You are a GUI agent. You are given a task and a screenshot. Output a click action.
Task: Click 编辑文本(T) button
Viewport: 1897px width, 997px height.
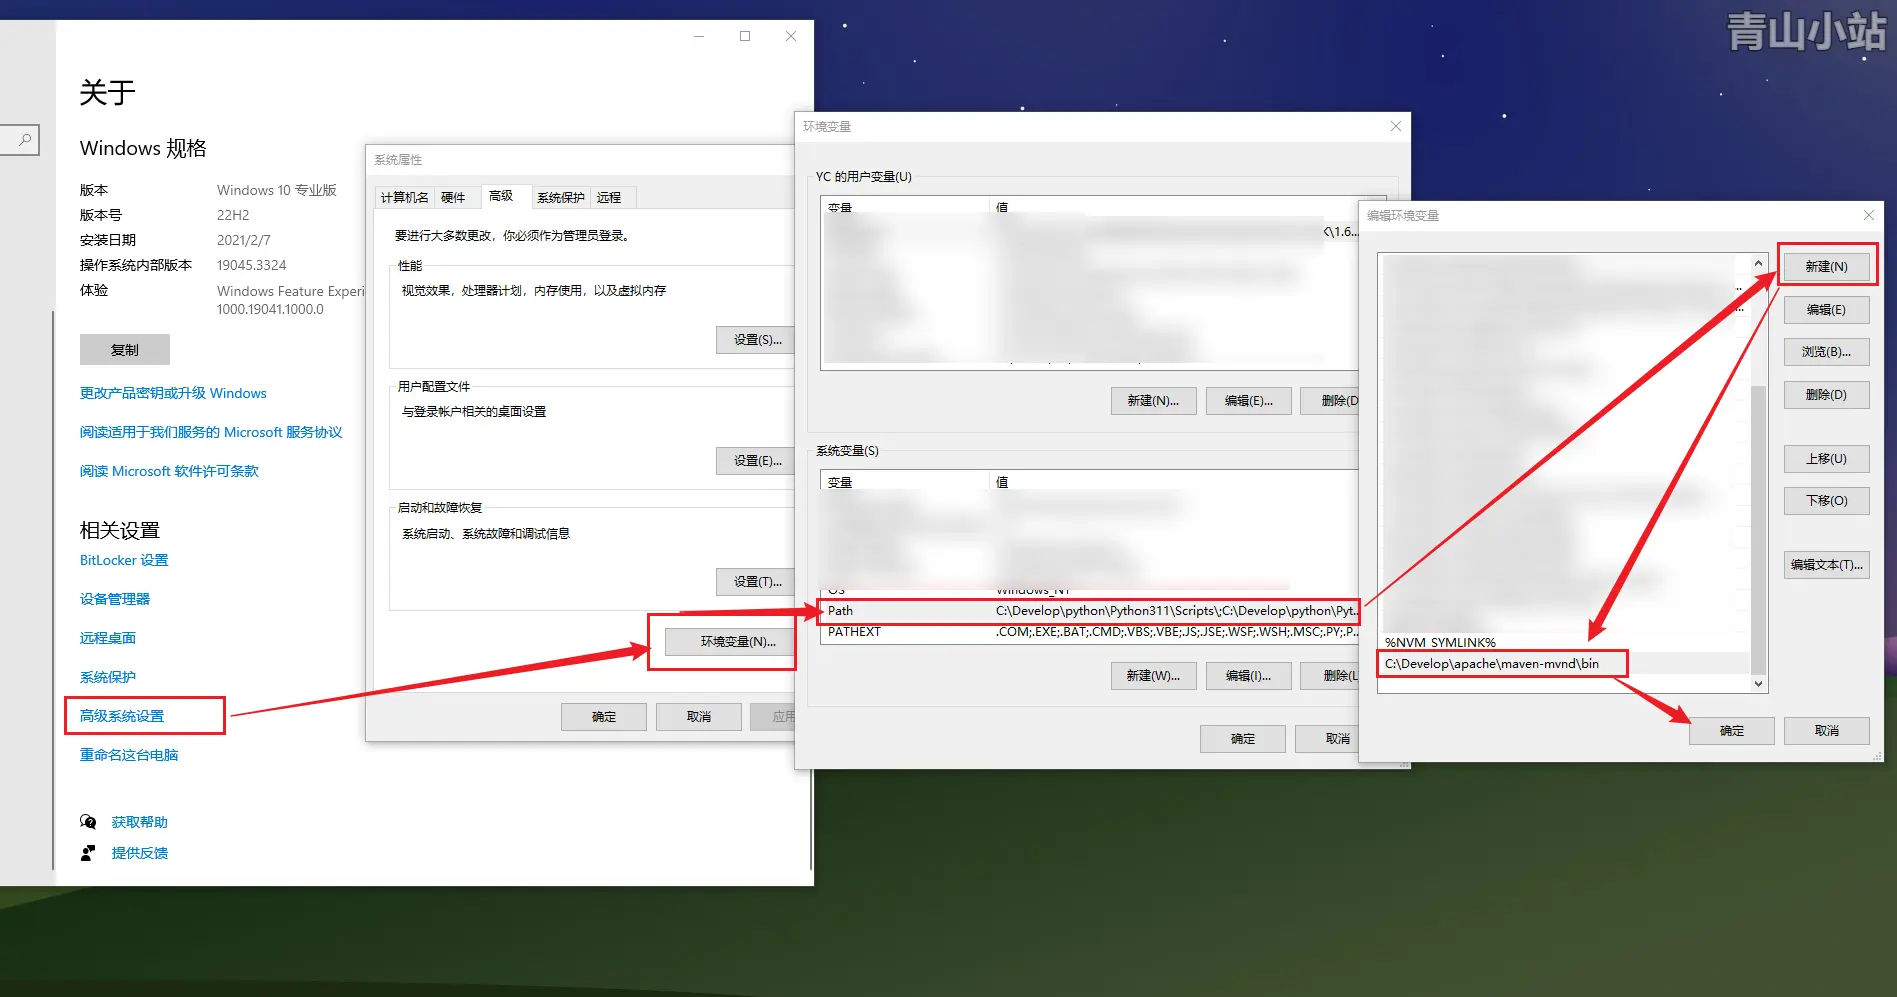pyautogui.click(x=1826, y=565)
